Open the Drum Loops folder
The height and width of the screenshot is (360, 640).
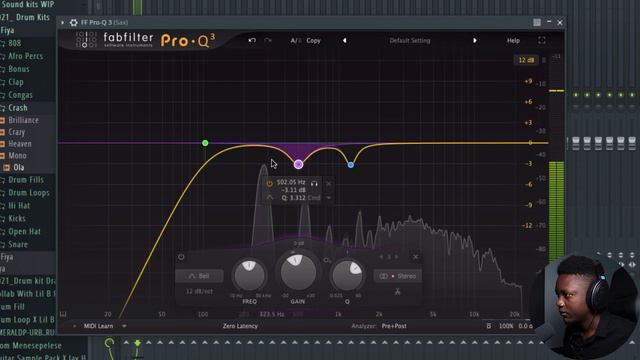tap(29, 193)
